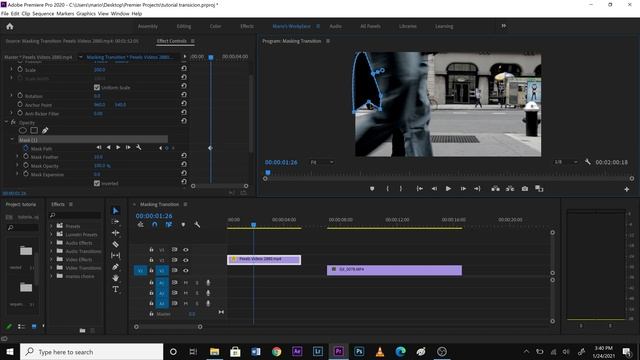This screenshot has width=640, height=360.
Task: Select the Slip tool
Action: click(x=116, y=256)
